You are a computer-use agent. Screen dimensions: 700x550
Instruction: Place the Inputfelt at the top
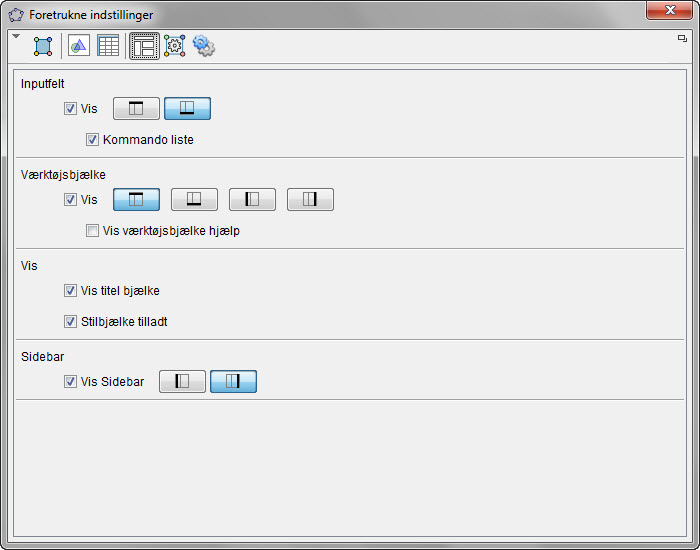coord(136,109)
